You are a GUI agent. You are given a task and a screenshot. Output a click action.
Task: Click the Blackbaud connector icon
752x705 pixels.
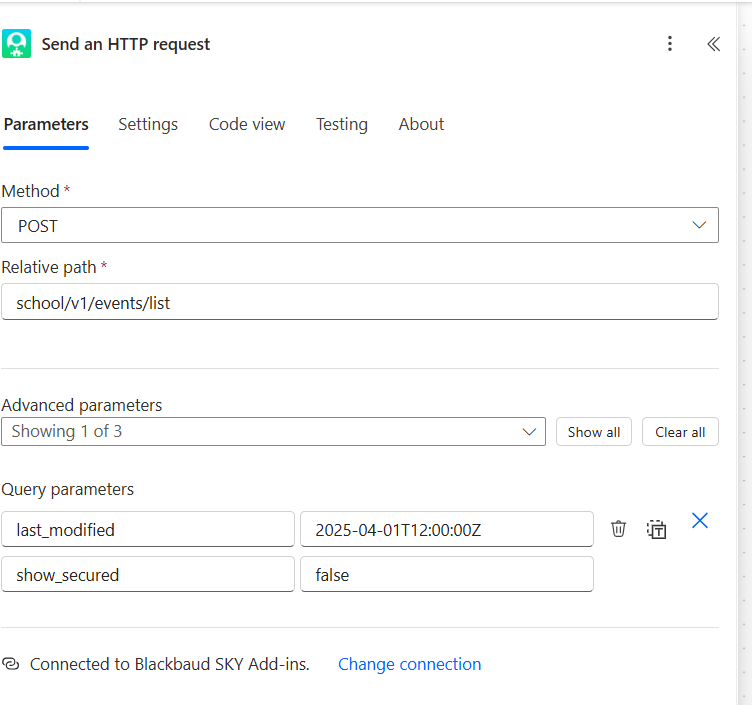(x=16, y=44)
